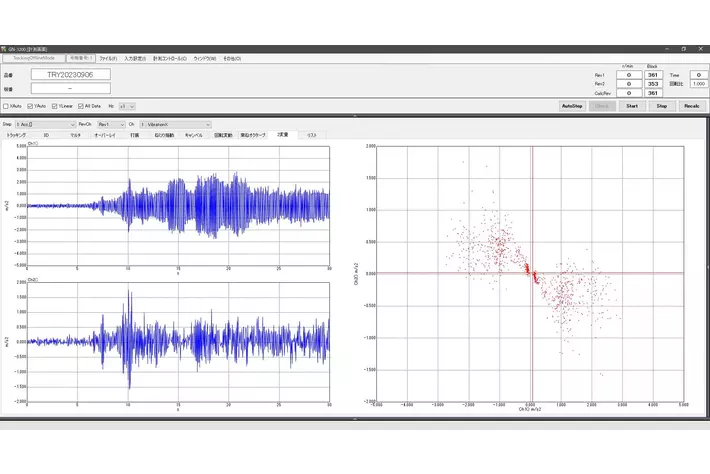Open the Hz multiplier dropdown
710x474 pixels.
tap(127, 105)
